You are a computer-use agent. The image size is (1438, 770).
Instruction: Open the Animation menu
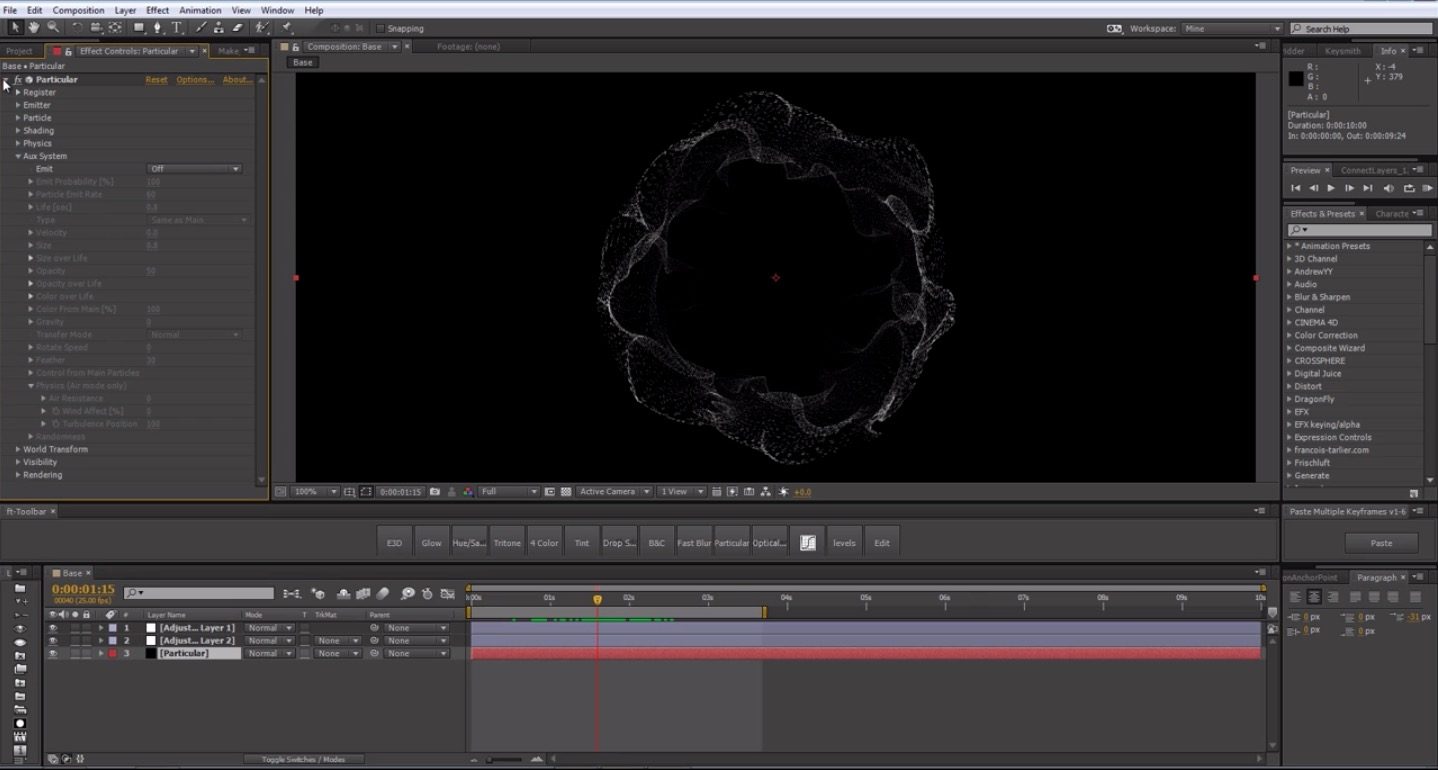[200, 10]
